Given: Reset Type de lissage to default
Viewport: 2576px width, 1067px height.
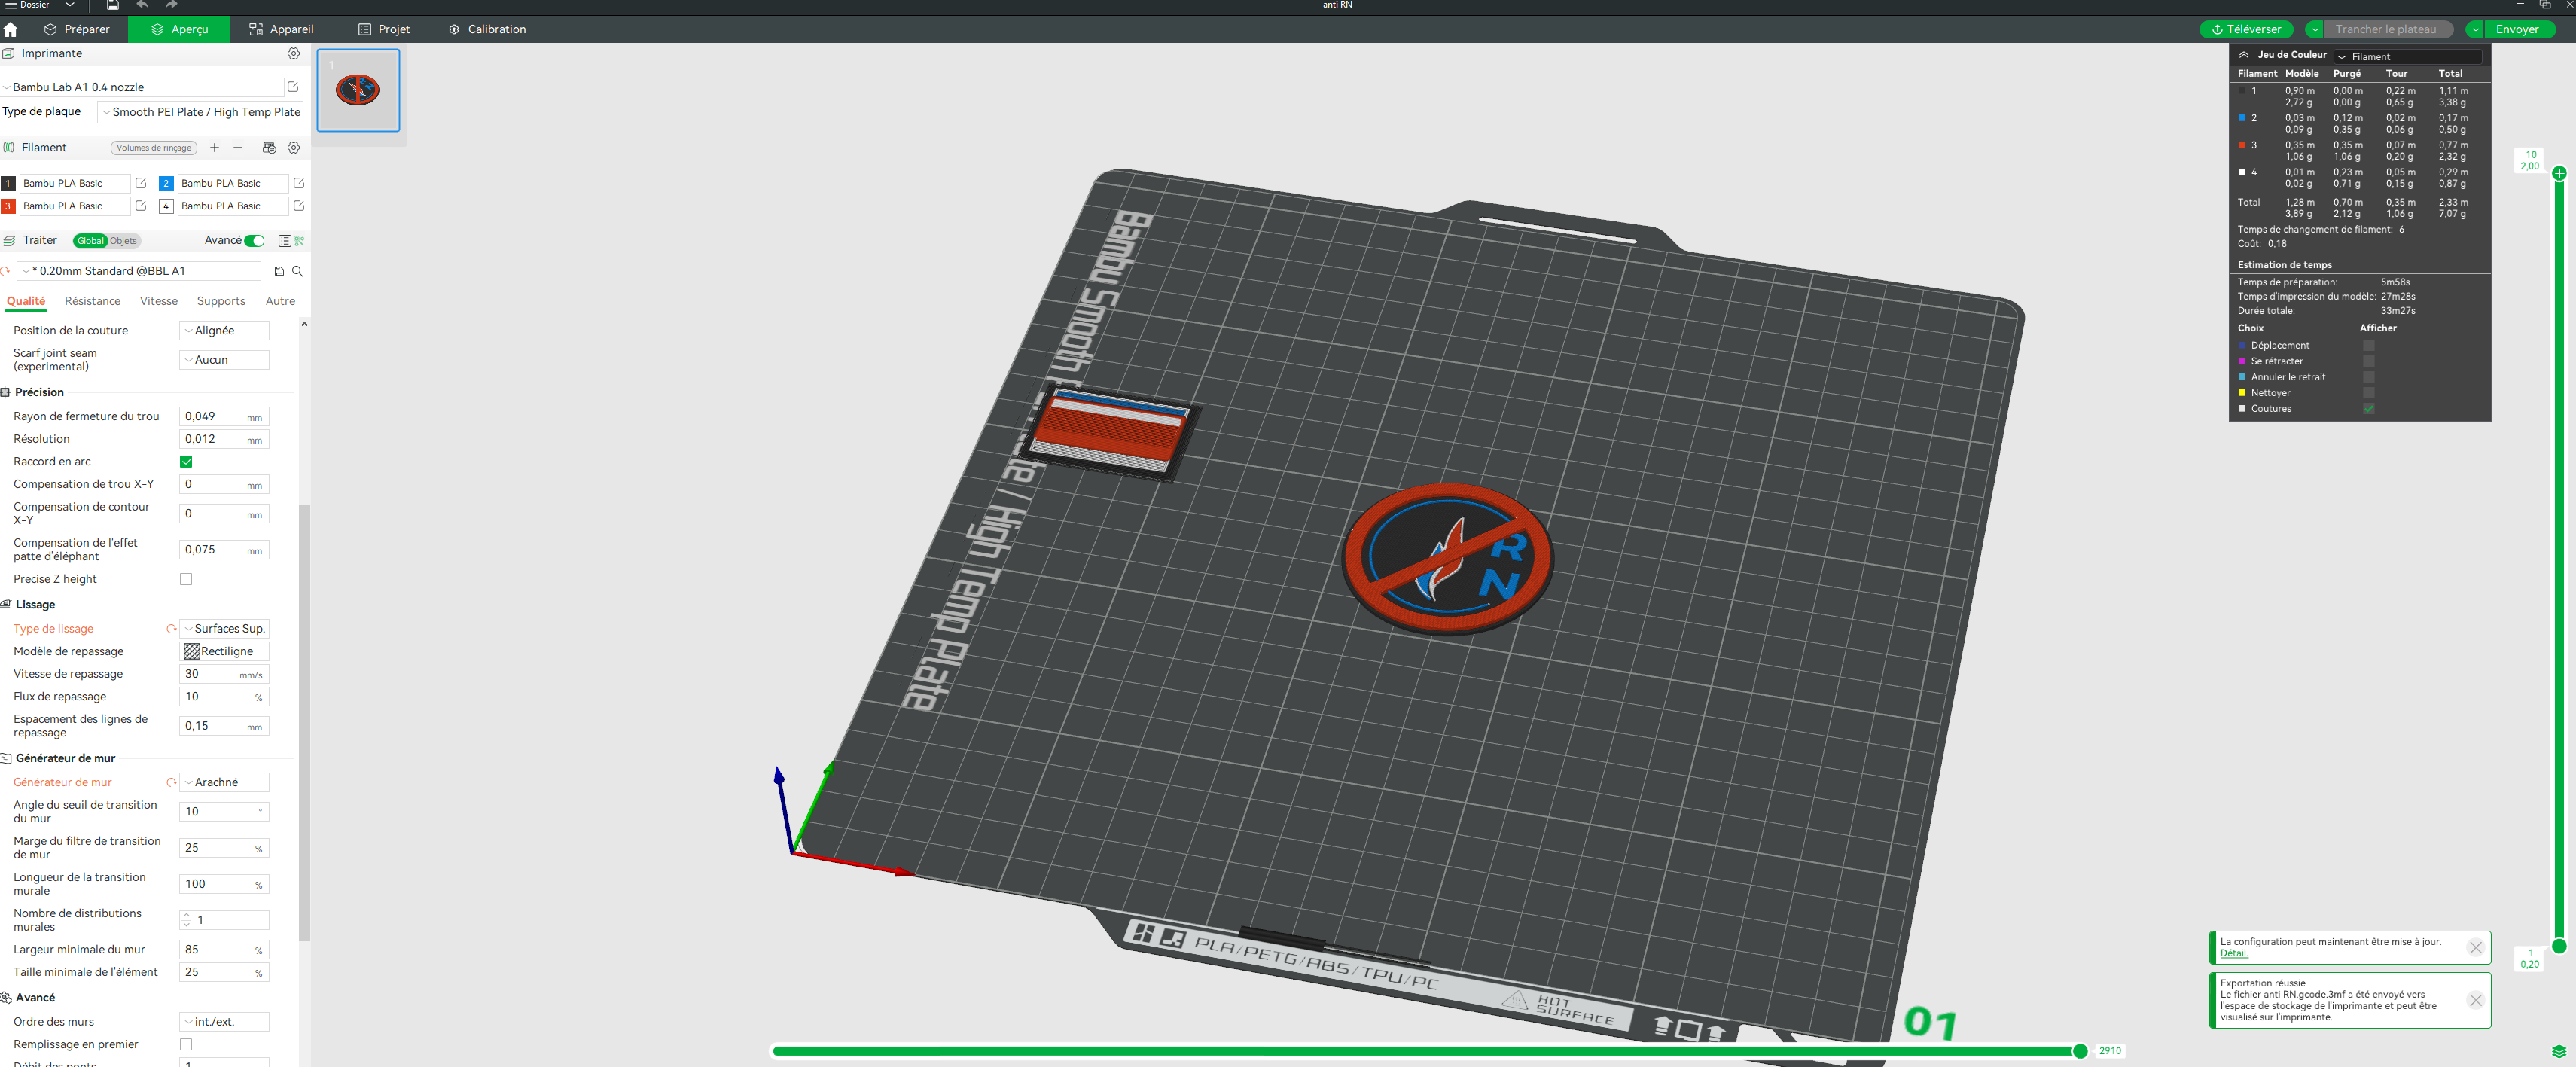Looking at the screenshot, I should click(171, 629).
